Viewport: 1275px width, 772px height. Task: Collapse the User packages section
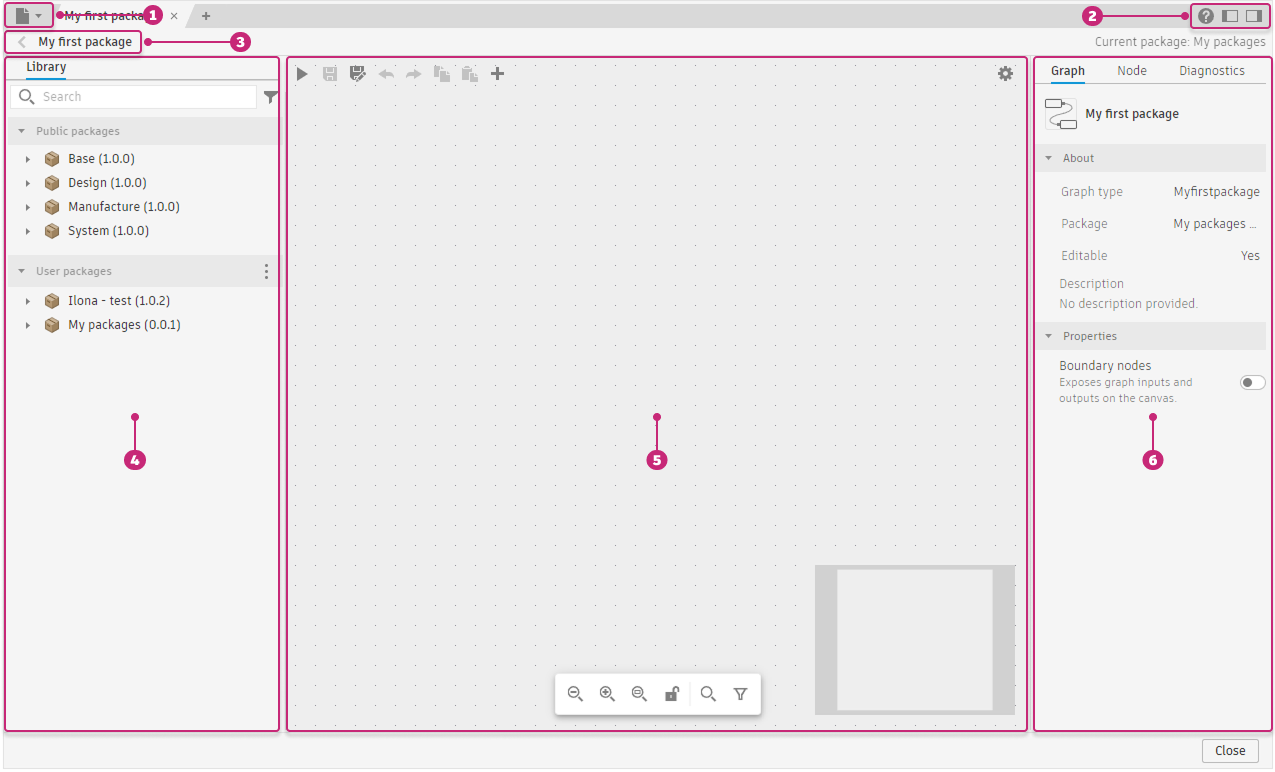point(21,271)
